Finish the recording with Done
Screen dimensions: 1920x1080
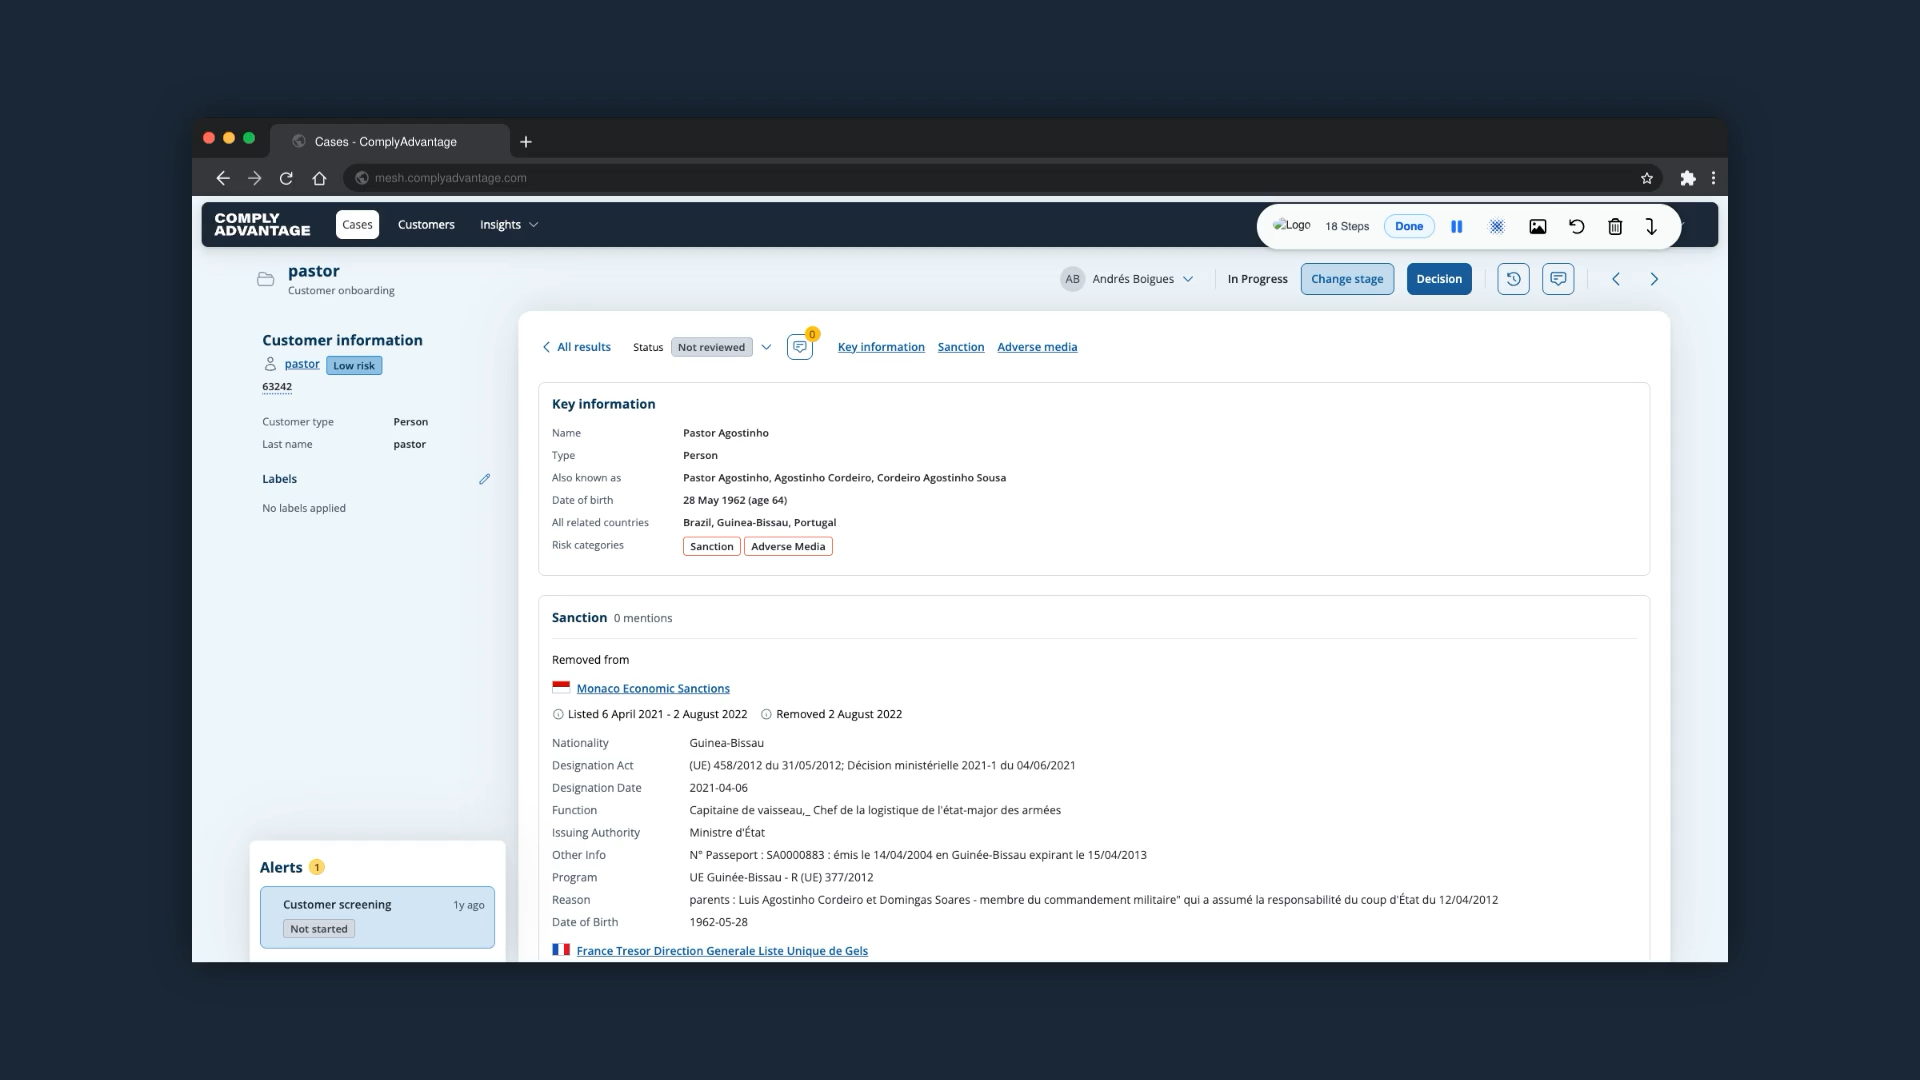pos(1409,226)
